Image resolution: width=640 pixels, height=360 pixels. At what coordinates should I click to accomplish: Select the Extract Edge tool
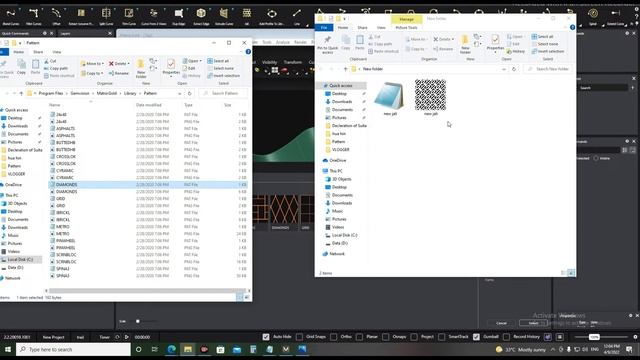pos(201,16)
